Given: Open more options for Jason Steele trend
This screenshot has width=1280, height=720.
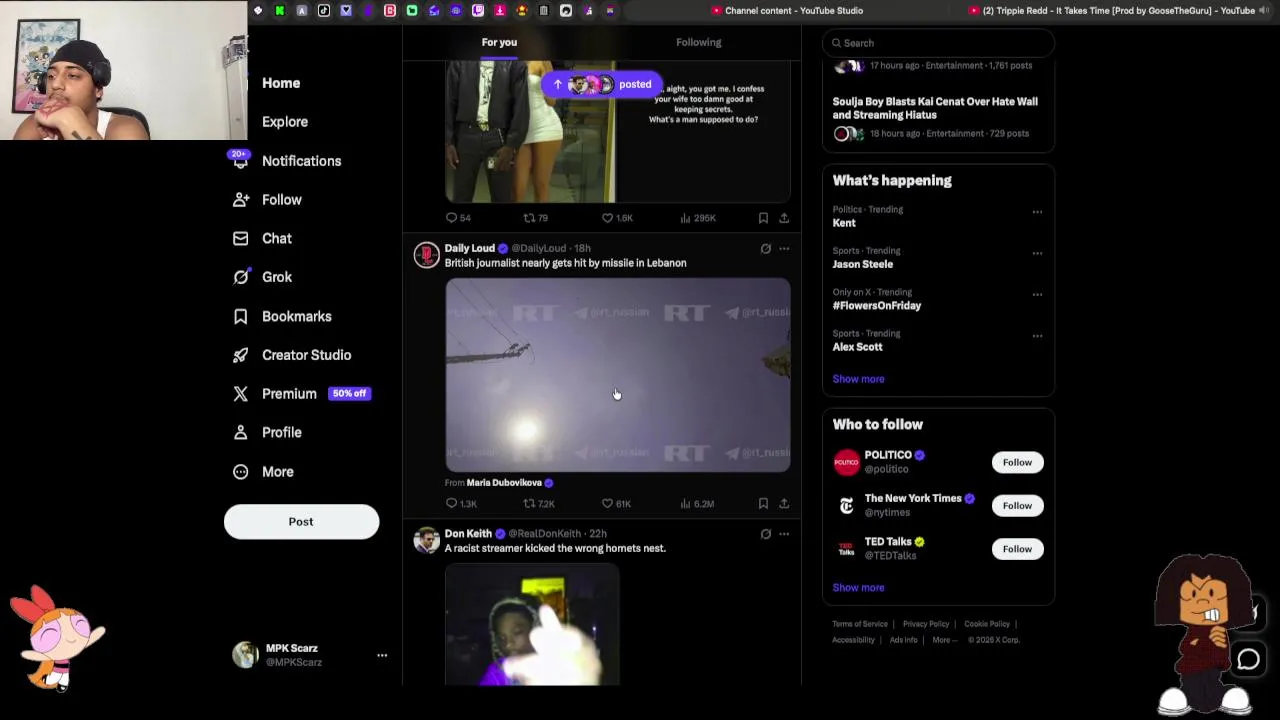Looking at the screenshot, I should tap(1037, 253).
